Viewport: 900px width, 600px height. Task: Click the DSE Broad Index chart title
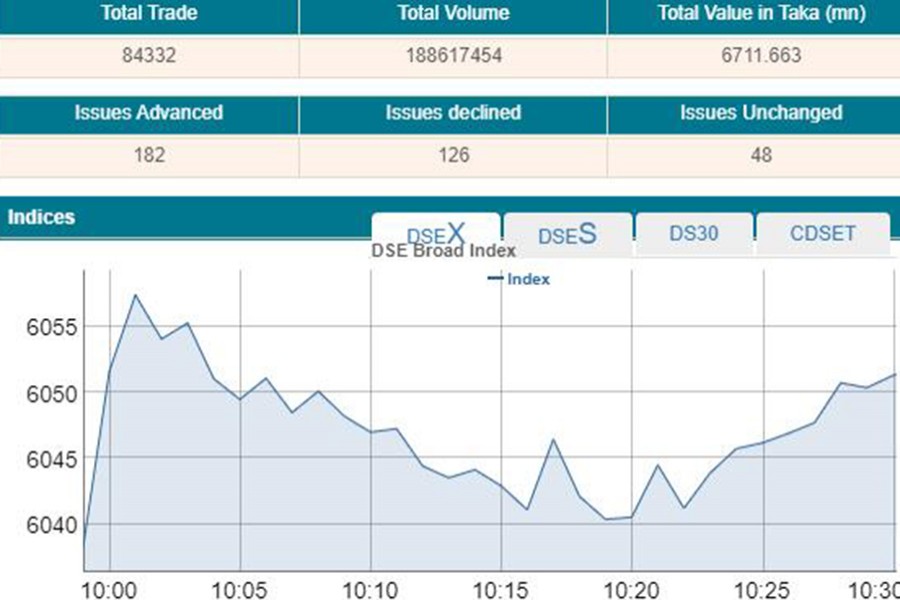[x=443, y=251]
